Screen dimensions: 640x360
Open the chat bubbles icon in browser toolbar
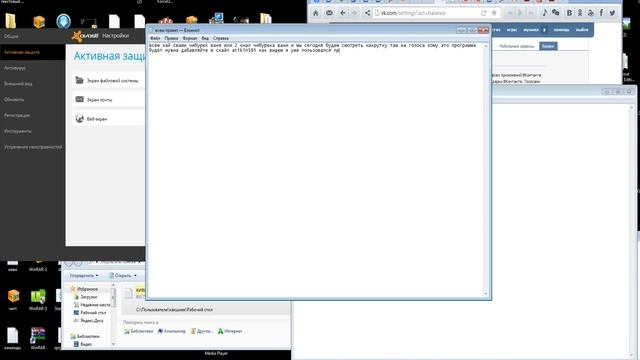tap(556, 13)
